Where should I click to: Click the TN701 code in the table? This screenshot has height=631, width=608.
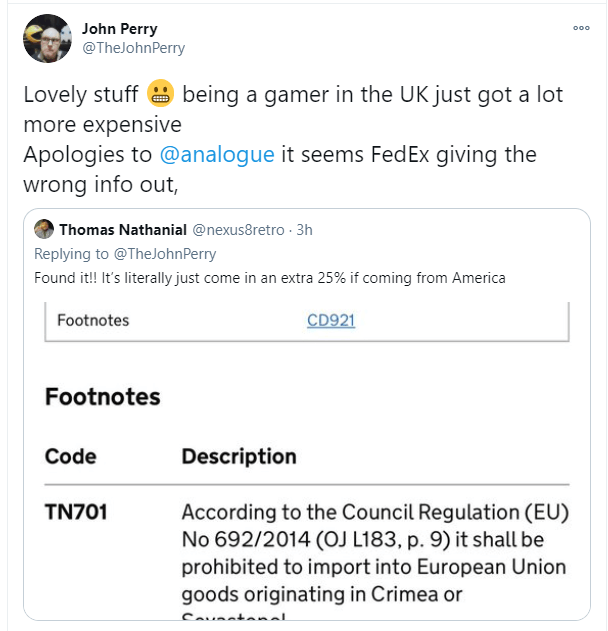tap(76, 512)
